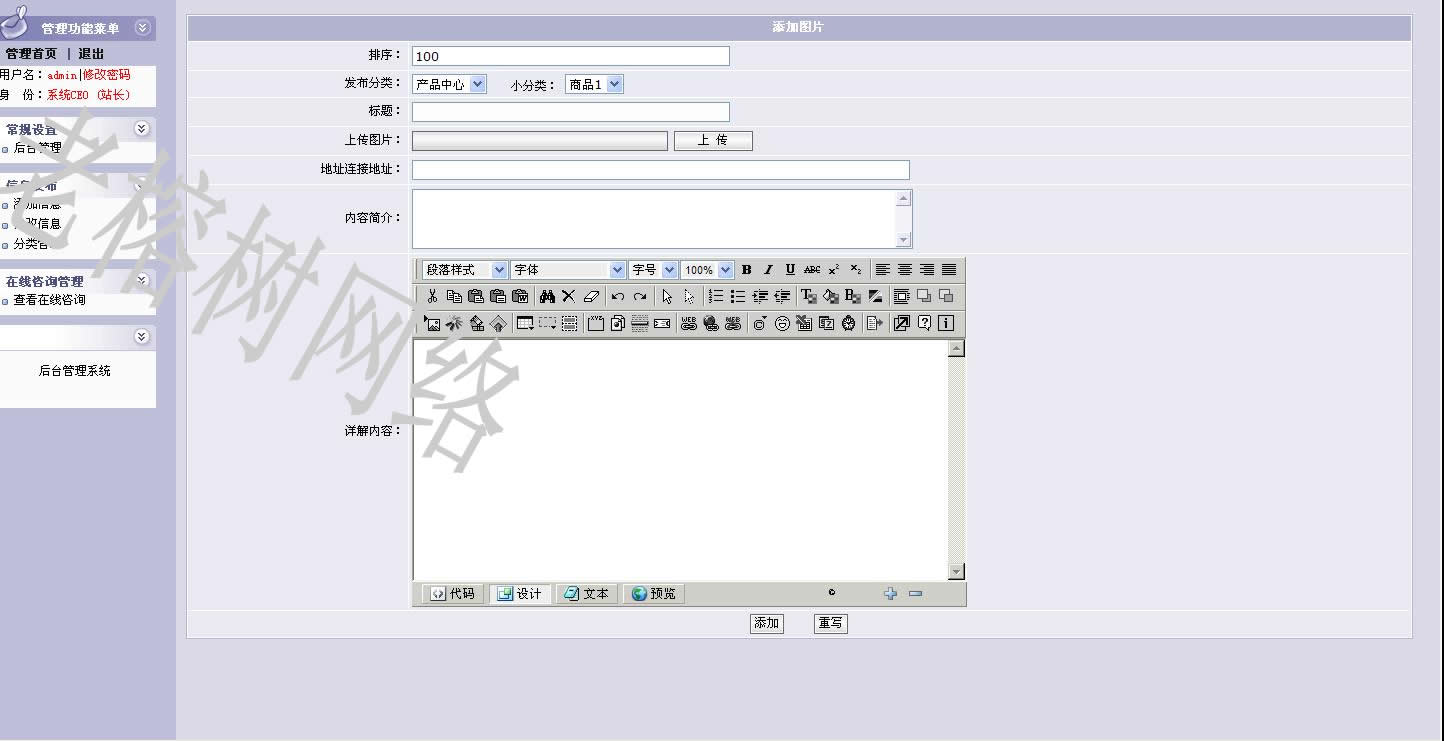The height and width of the screenshot is (741, 1444).
Task: Focus the 地址连接地址 URL input field
Action: (661, 170)
